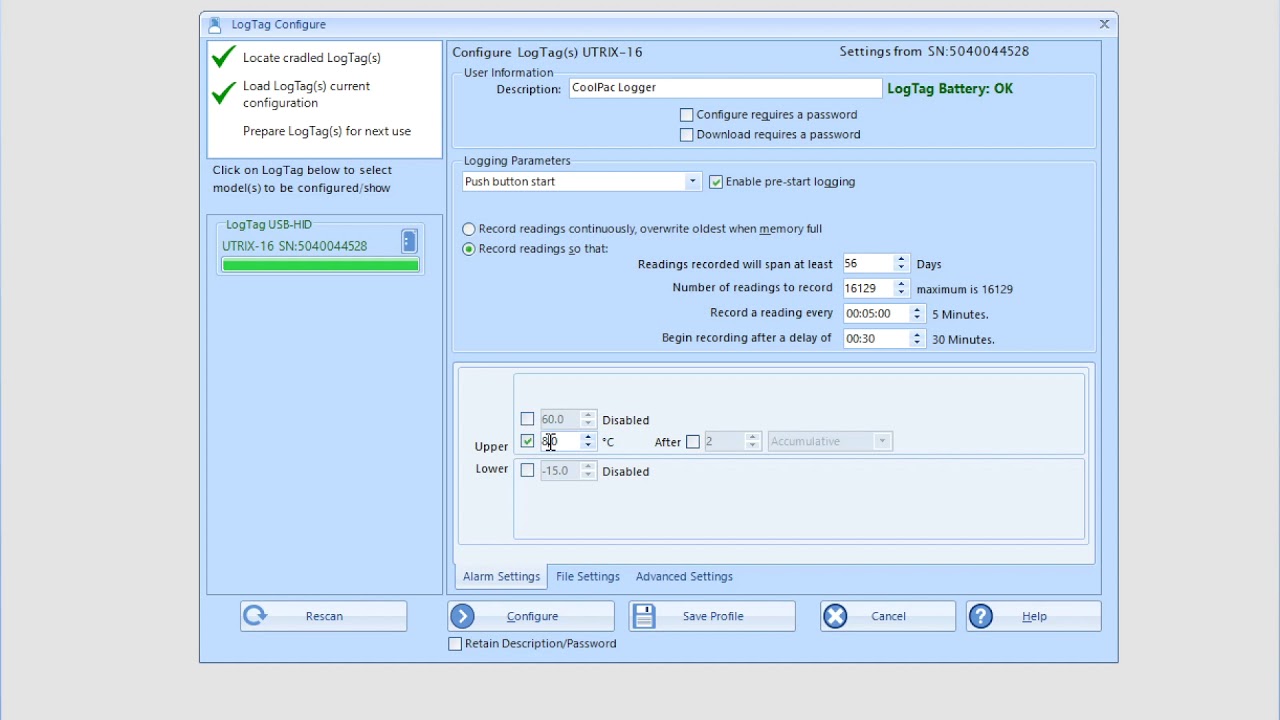Enable Configure requires a password
The image size is (1280, 720).
[x=686, y=115]
